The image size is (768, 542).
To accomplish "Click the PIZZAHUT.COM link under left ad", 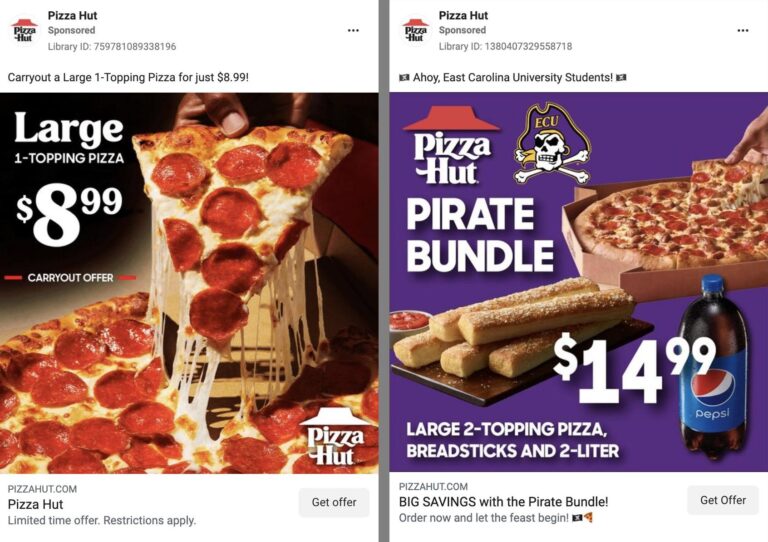I will click(42, 489).
